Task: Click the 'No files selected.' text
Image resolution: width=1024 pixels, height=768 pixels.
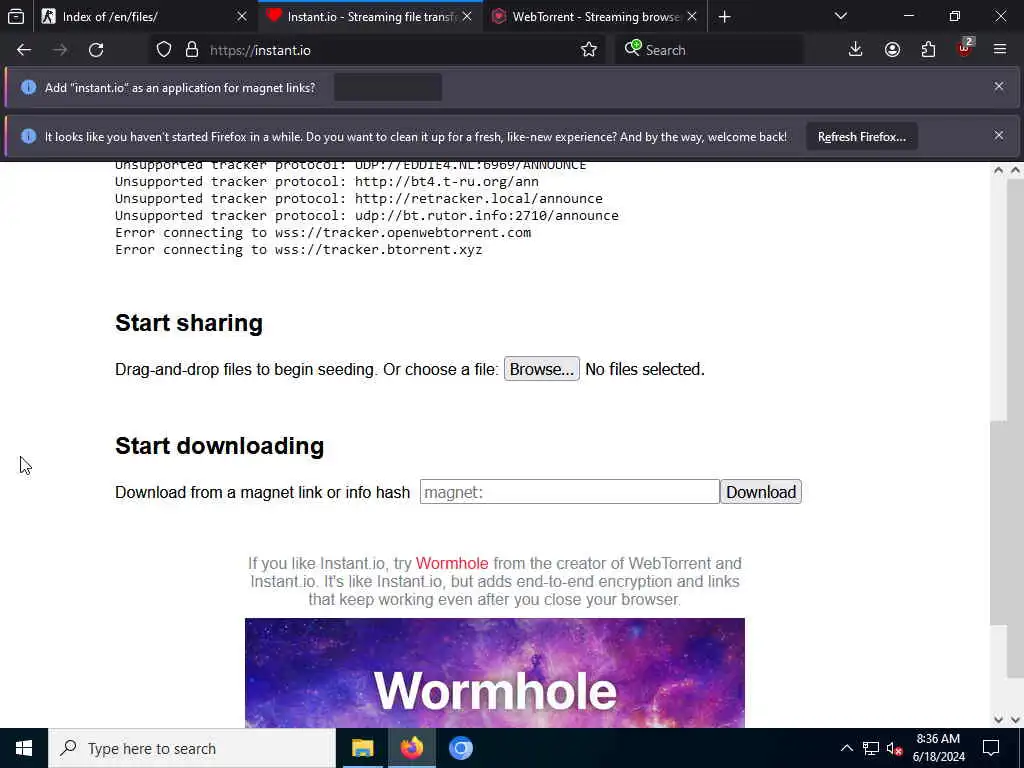Action: [x=645, y=369]
